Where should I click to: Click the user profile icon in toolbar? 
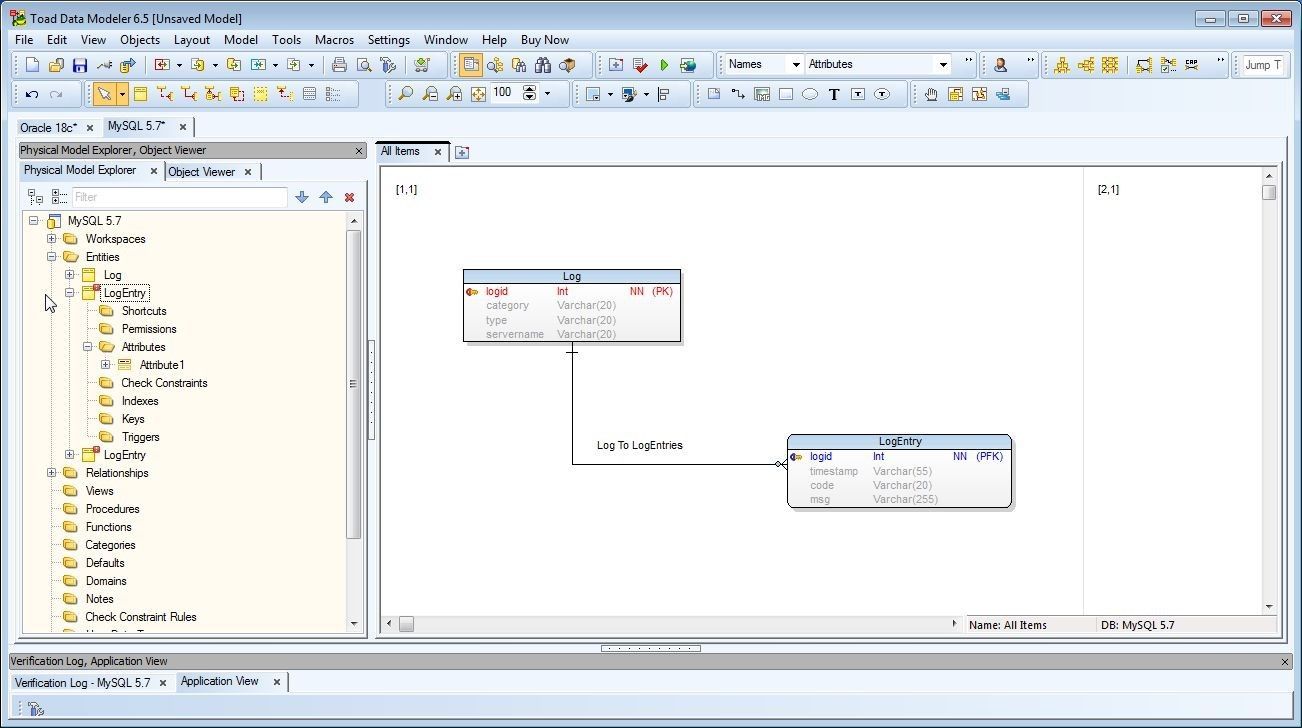tap(1000, 65)
